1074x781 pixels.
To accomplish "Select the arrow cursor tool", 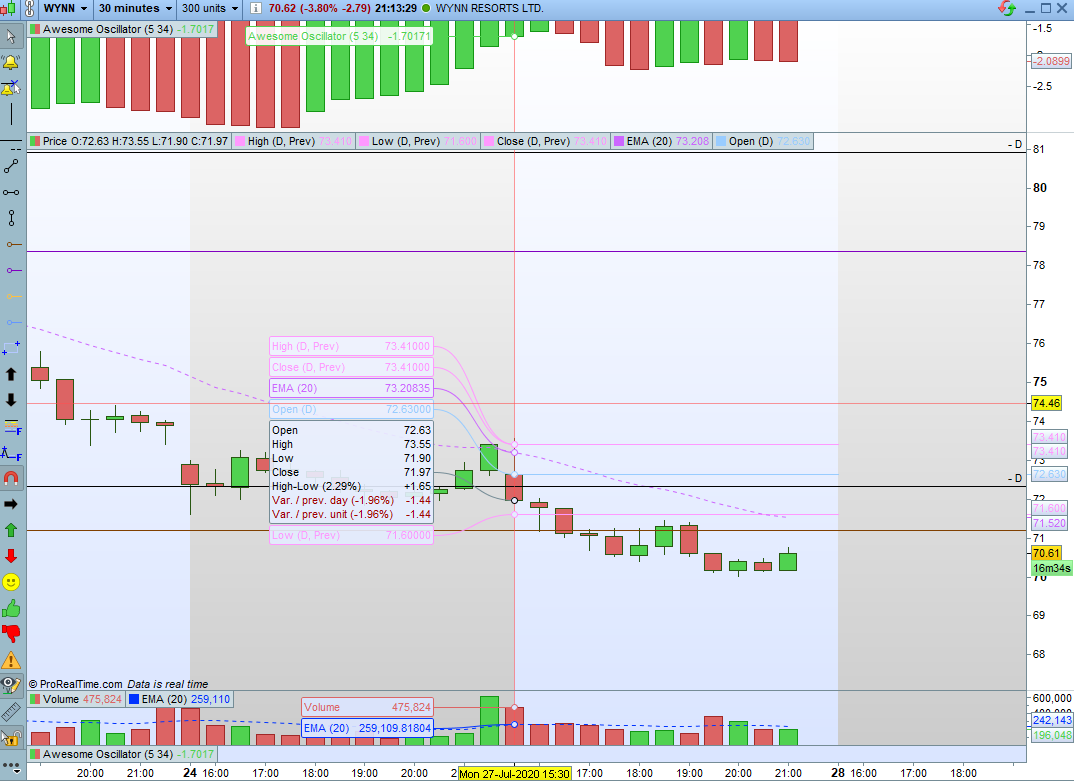I will (11, 36).
